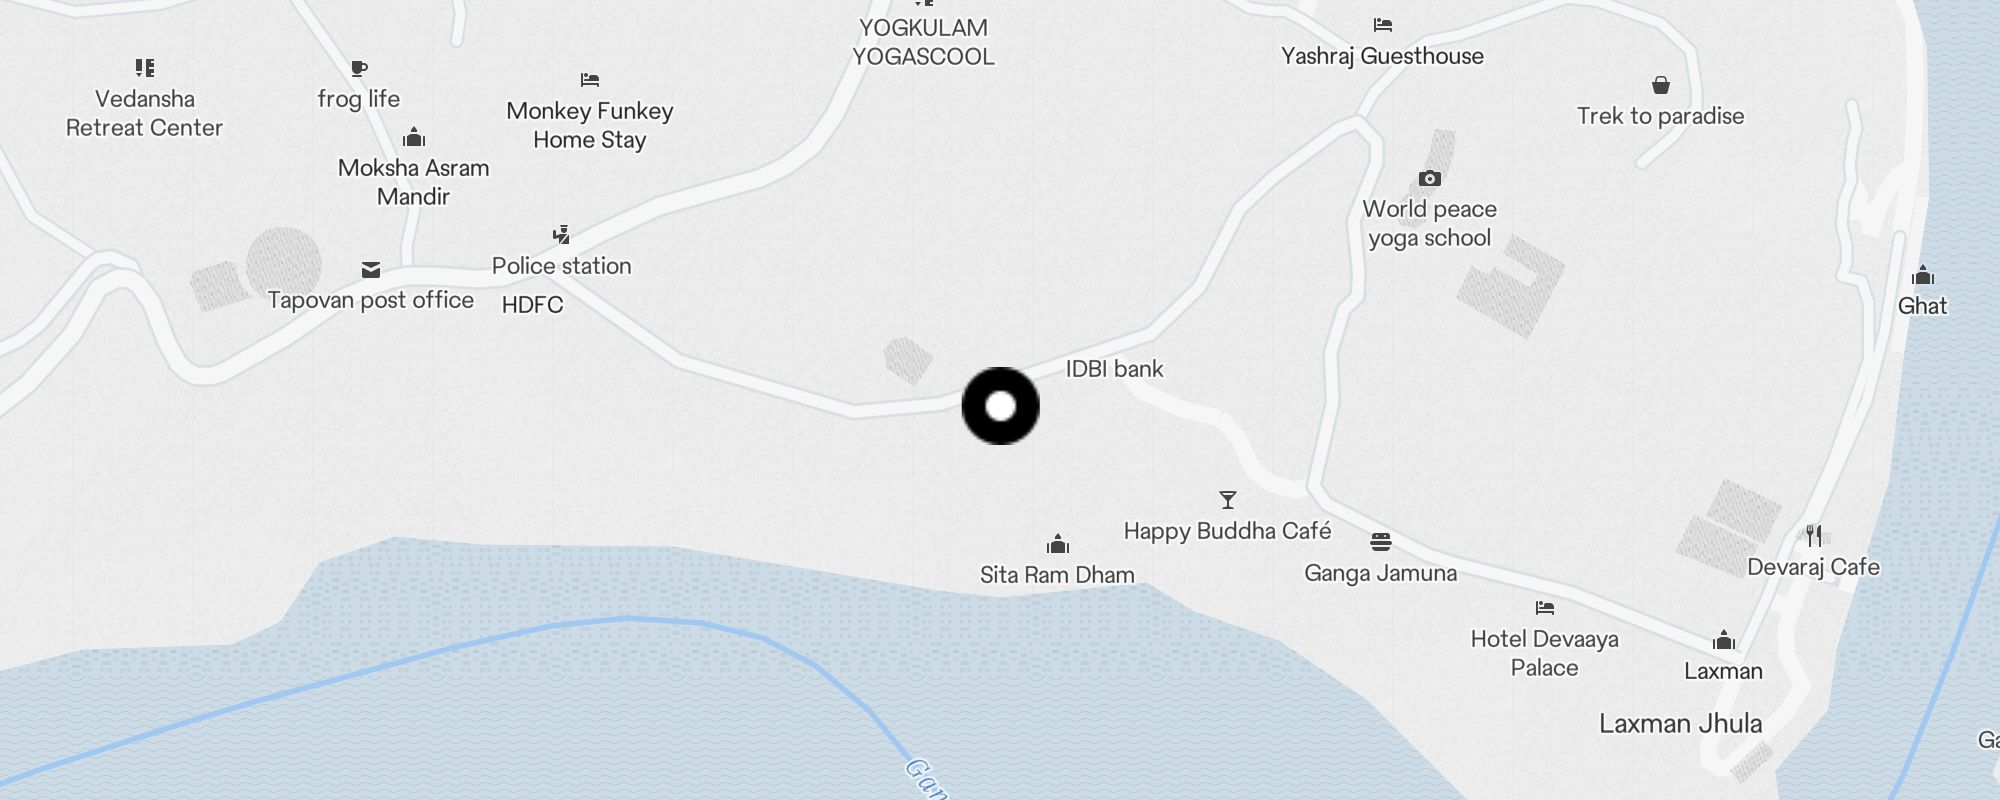
Task: Select the Moksha Asram Mandir temple icon
Action: coord(414,137)
